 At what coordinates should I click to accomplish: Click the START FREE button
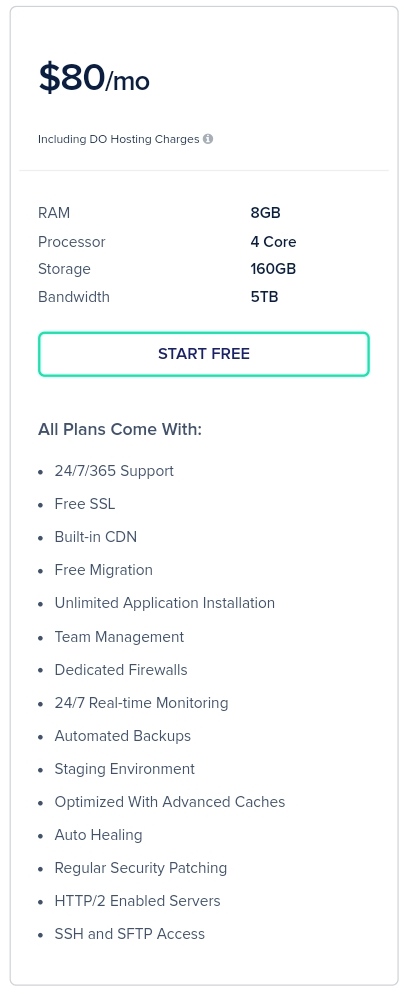pyautogui.click(x=204, y=354)
